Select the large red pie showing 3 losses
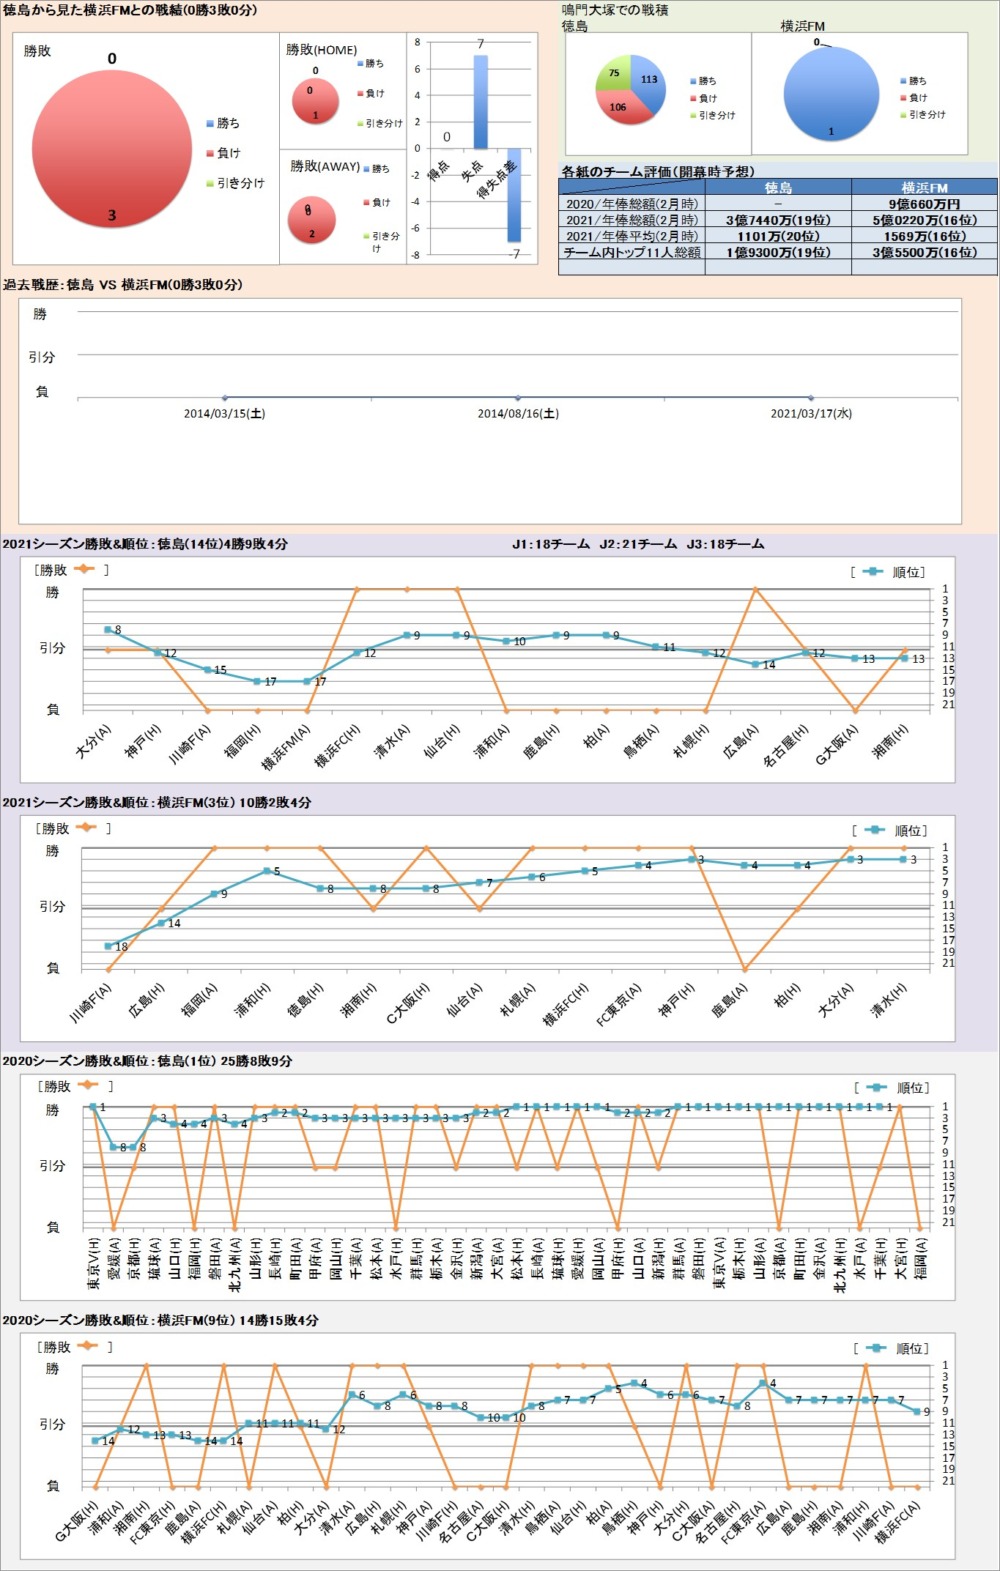Screen dimensions: 1000x1571 [x=111, y=146]
